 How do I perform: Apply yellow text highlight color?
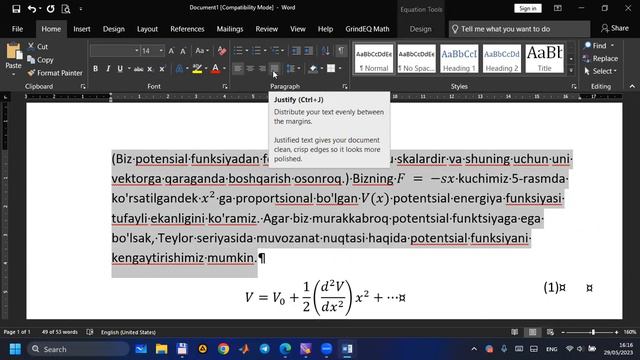coord(197,69)
